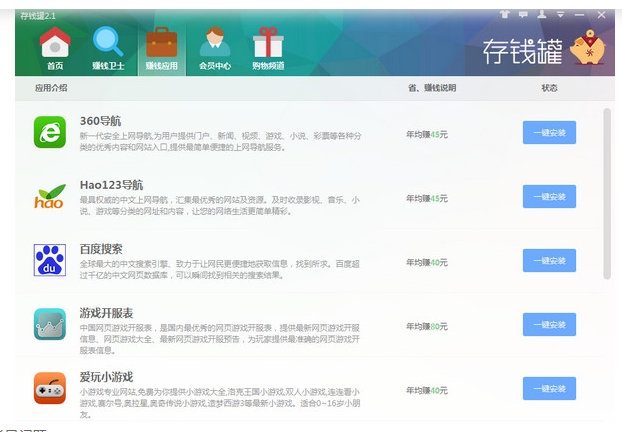Click the 百度搜索 title text
The image size is (622, 432).
(101, 249)
